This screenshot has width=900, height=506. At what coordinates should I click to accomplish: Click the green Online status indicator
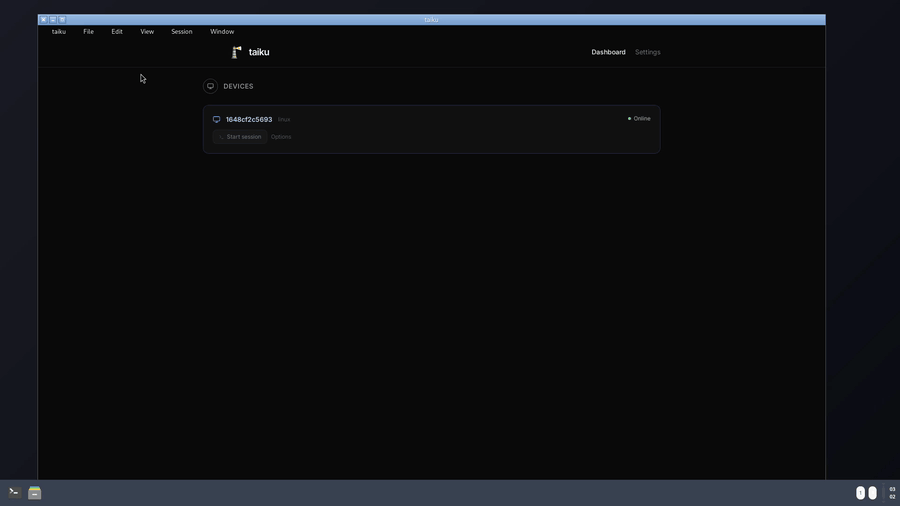coord(639,119)
